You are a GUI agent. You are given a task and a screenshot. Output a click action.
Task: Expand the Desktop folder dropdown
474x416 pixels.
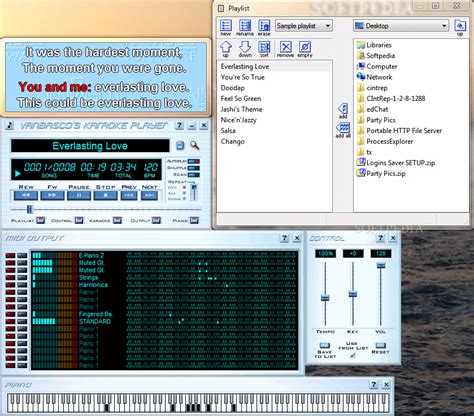(401, 26)
